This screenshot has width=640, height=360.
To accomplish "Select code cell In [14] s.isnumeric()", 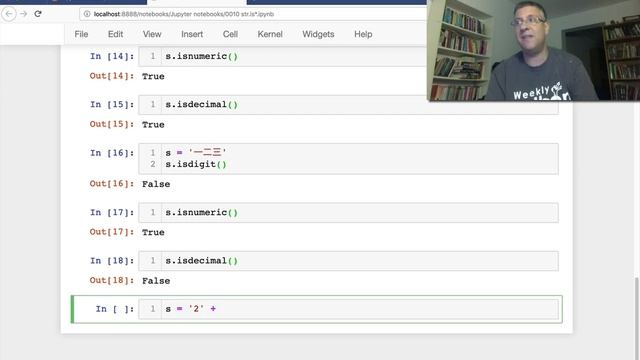I will (x=282, y=56).
